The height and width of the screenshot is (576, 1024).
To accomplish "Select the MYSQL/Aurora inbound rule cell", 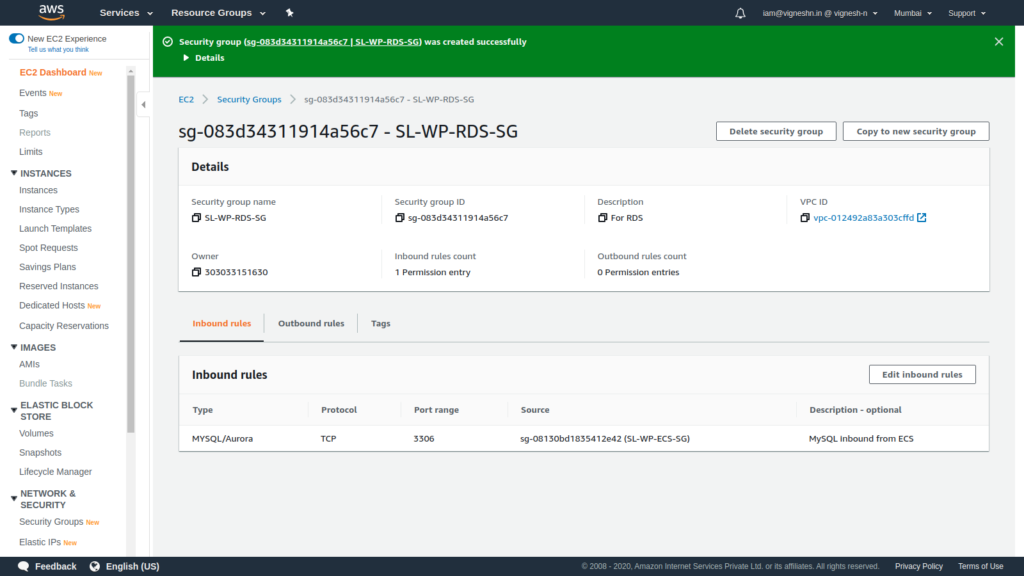I will [222, 439].
